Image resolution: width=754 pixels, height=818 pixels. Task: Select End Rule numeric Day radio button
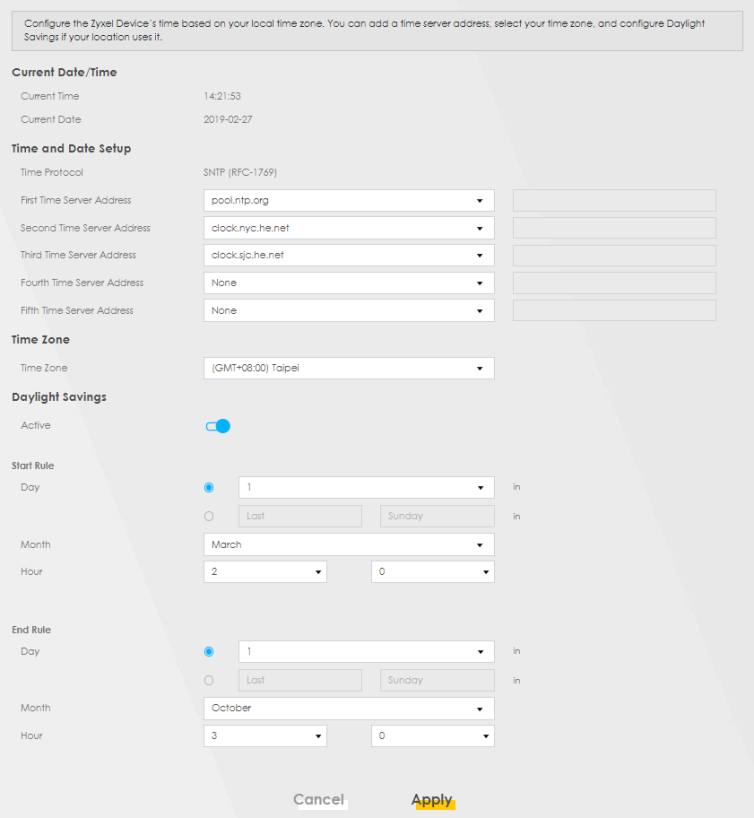pyautogui.click(x=209, y=652)
